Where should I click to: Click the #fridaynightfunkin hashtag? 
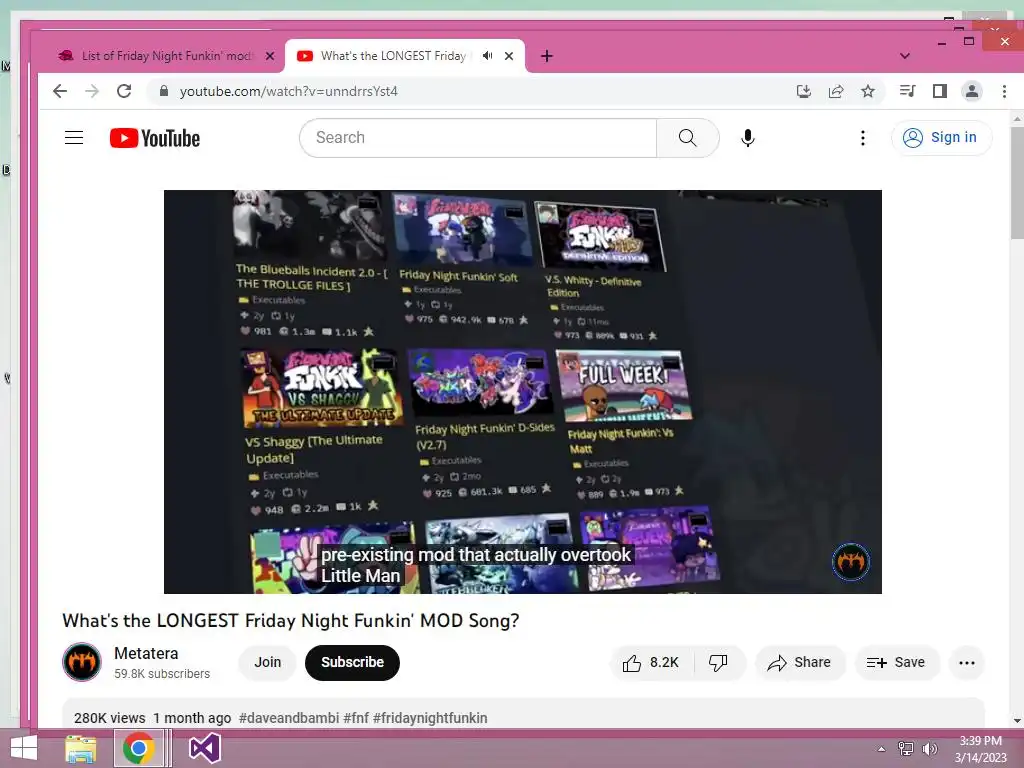point(430,718)
